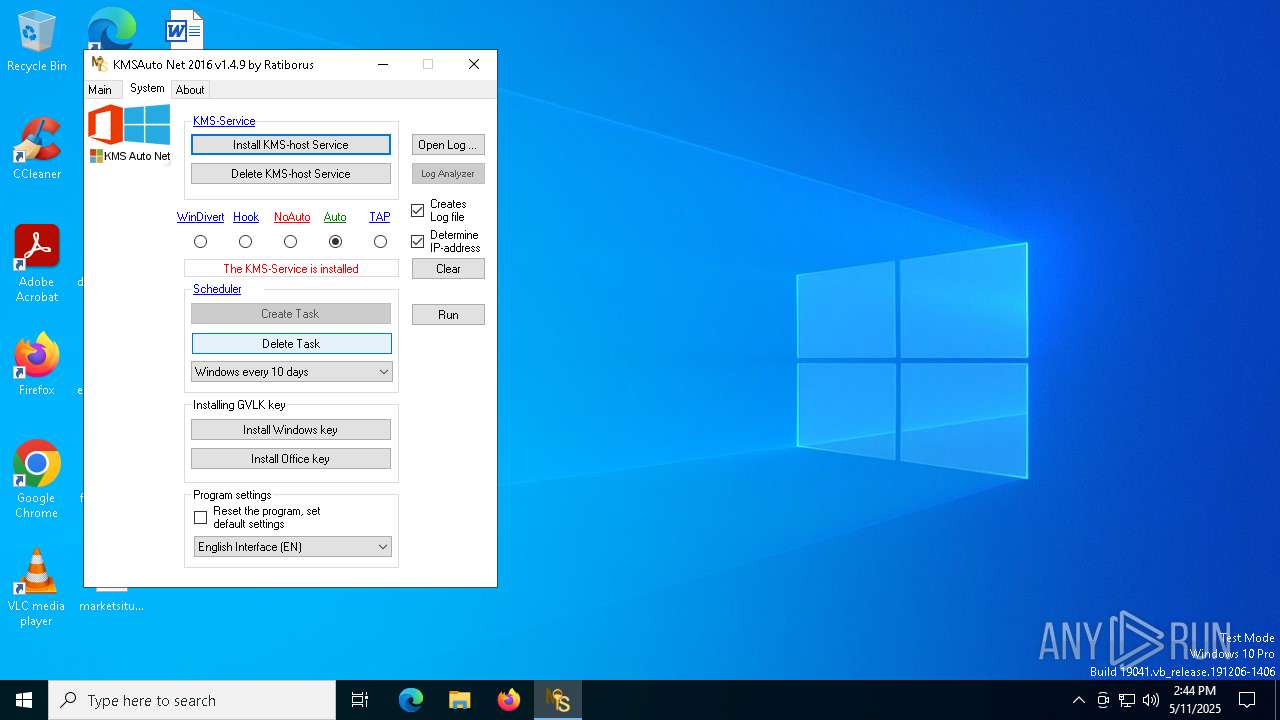Open Google Chrome desktop shortcut
Screen dimensions: 1280x720
tap(37, 480)
